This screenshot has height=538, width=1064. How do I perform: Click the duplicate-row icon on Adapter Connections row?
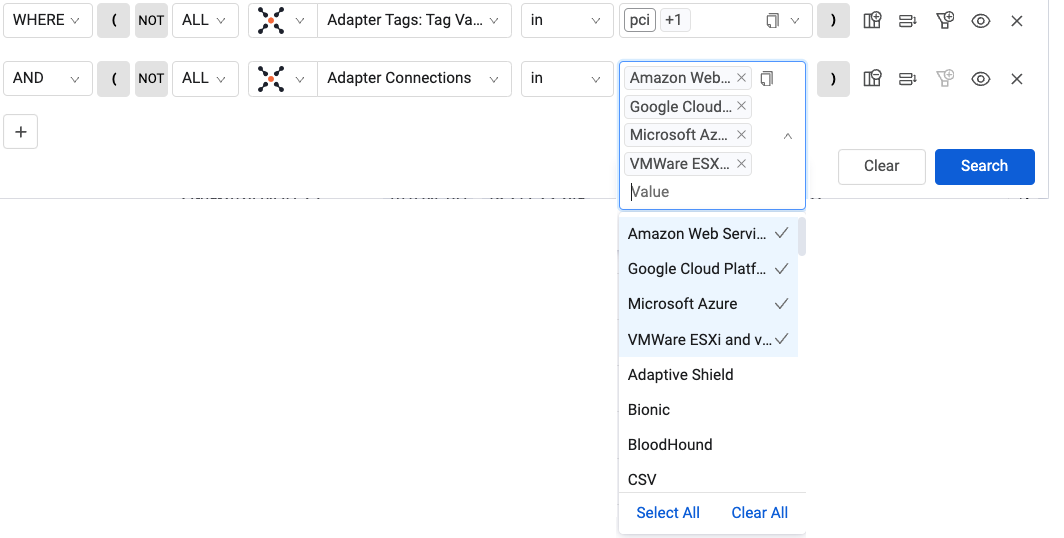coord(908,79)
